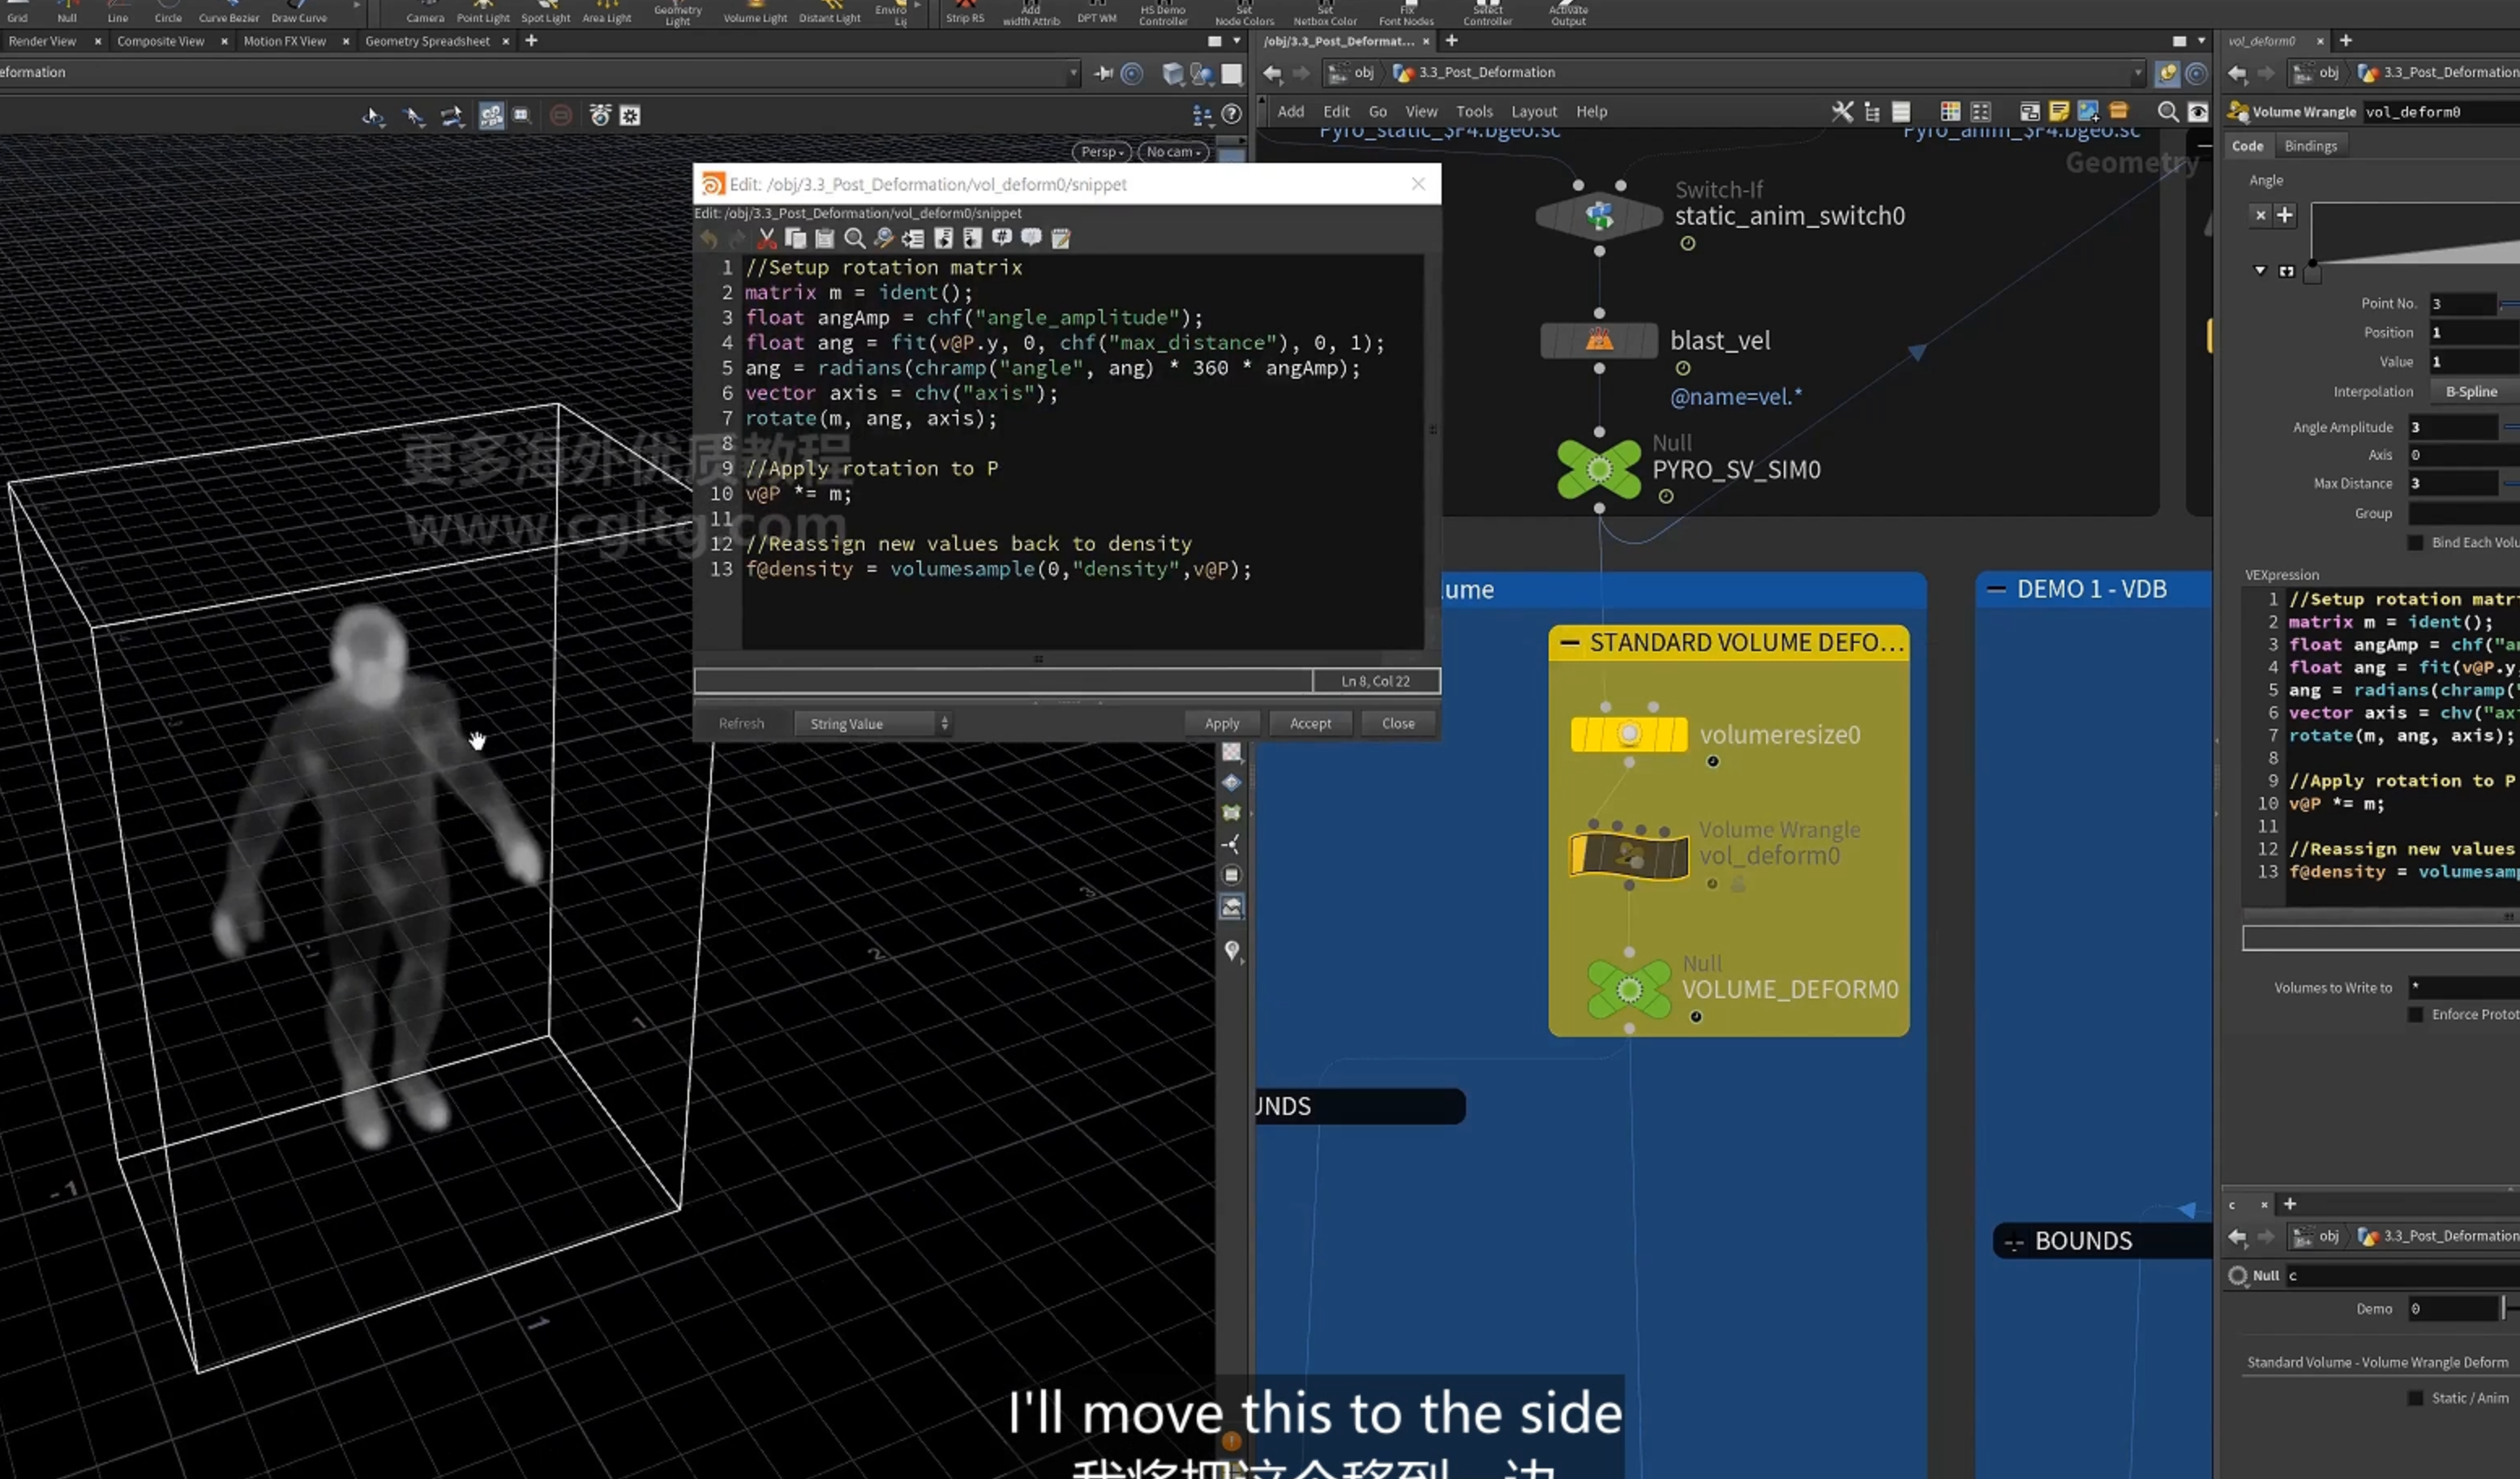Click the Copy icon in snippet editor toolbar
This screenshot has height=1479, width=2520.
(795, 238)
